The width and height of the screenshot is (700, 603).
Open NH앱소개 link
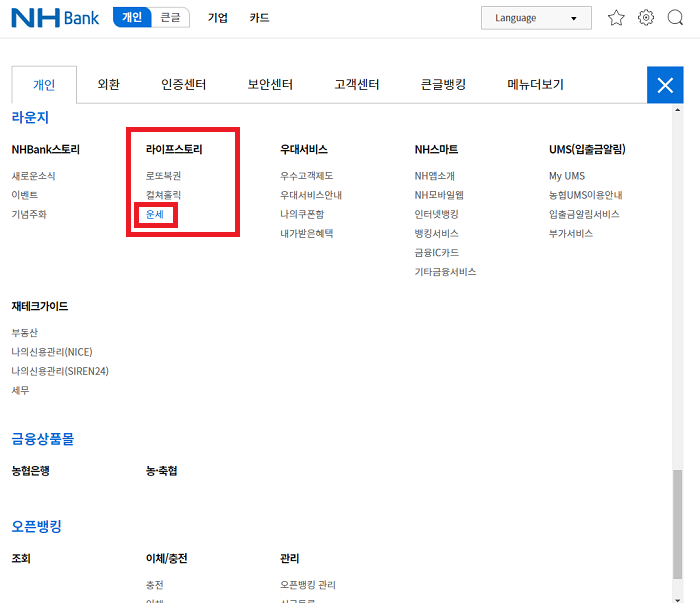(x=434, y=176)
